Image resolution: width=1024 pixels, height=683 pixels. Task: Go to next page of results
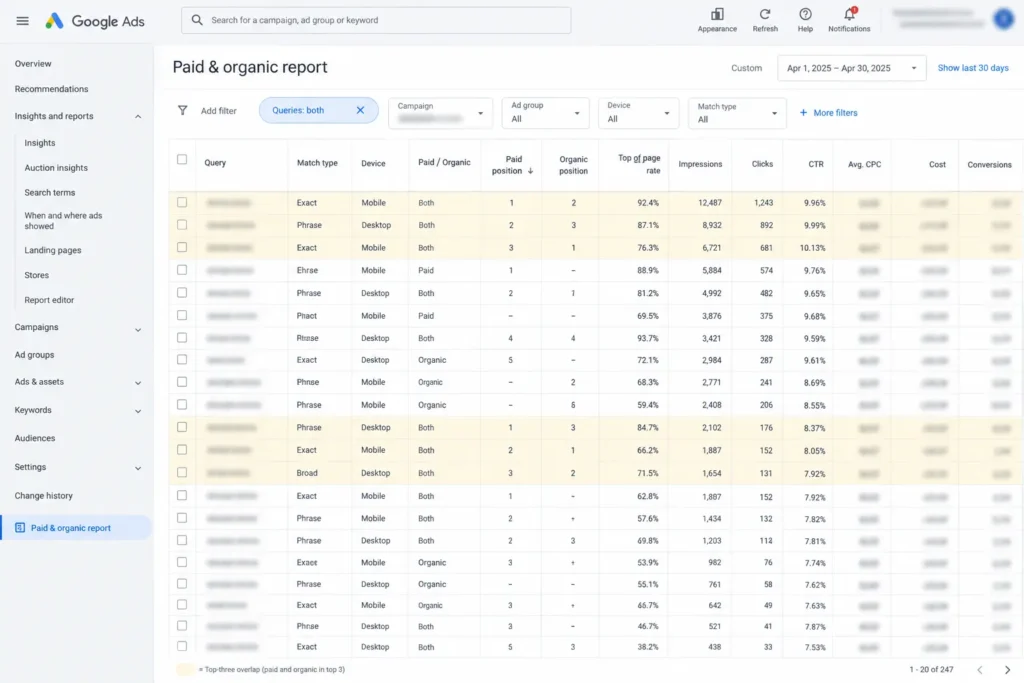coord(1007,669)
